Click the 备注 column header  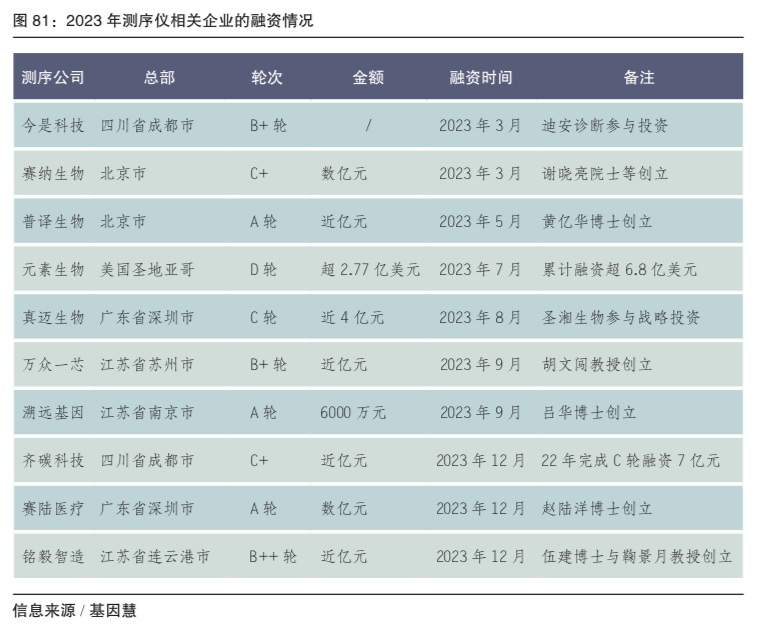(x=638, y=77)
